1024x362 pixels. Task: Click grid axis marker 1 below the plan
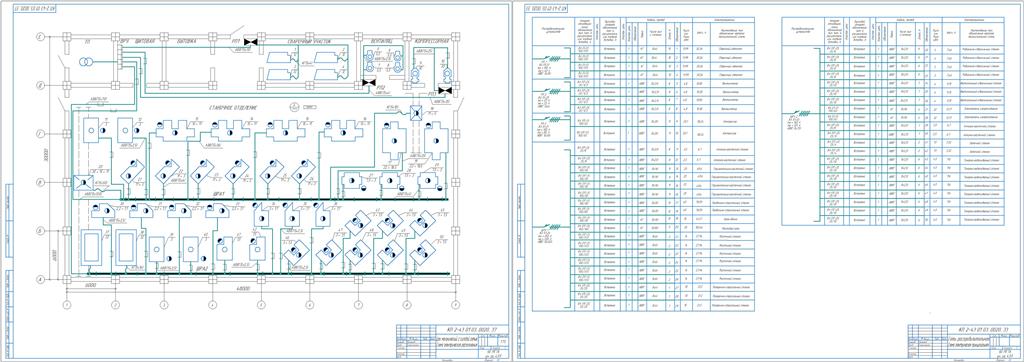[x=67, y=304]
